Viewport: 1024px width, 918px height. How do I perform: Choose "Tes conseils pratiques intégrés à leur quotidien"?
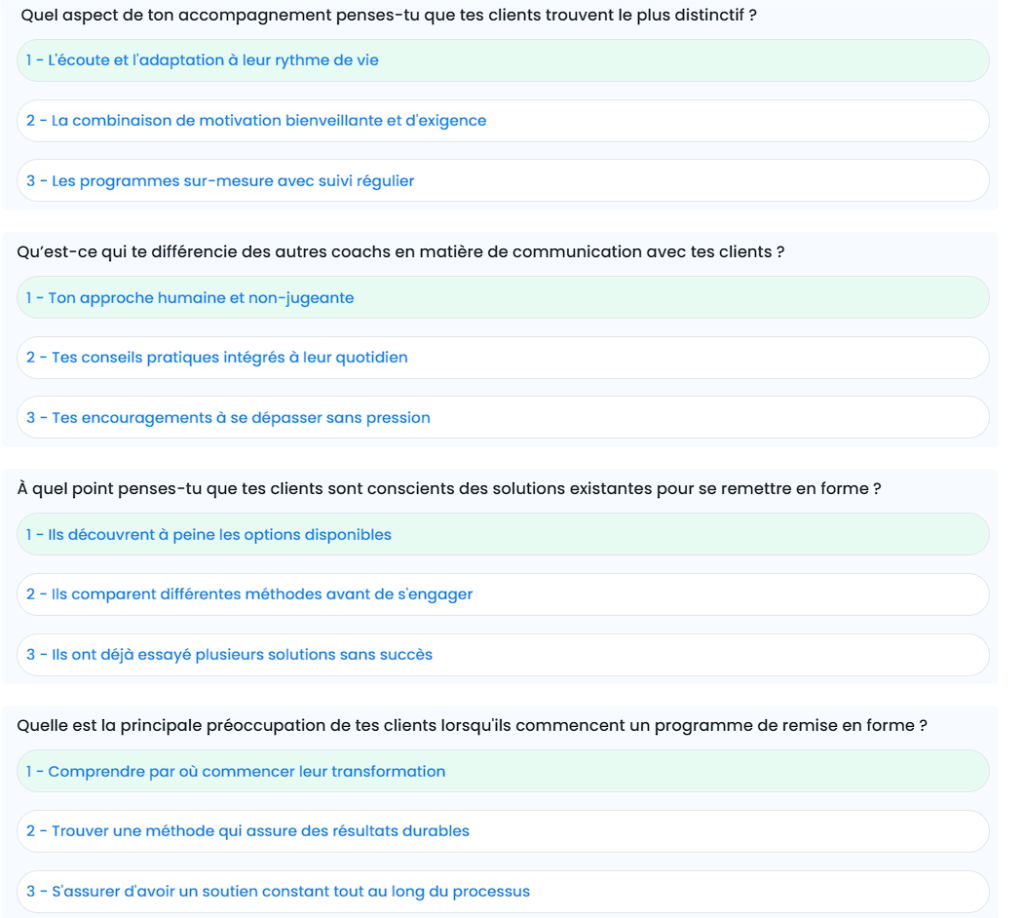pos(503,358)
